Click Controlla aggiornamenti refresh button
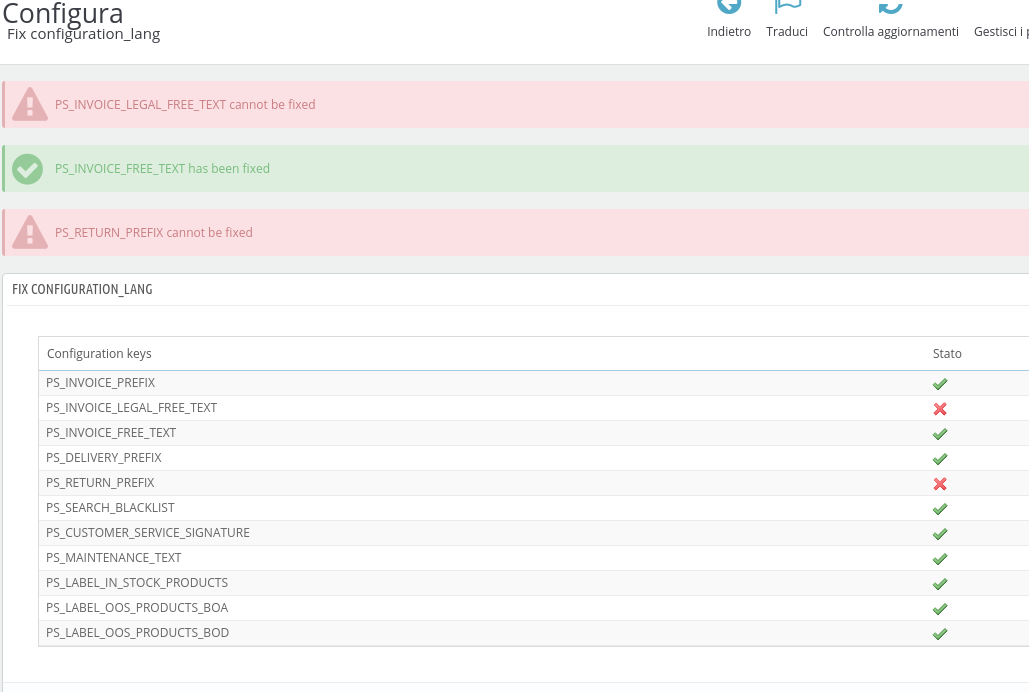The image size is (1029, 692). [x=891, y=20]
